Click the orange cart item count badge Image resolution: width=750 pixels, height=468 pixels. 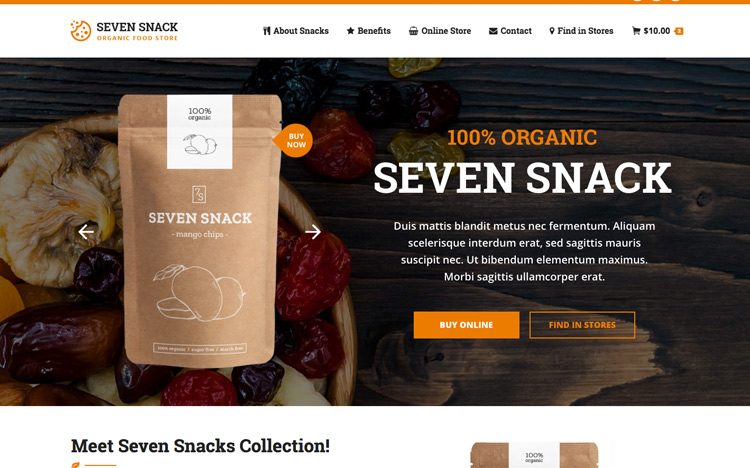679,31
